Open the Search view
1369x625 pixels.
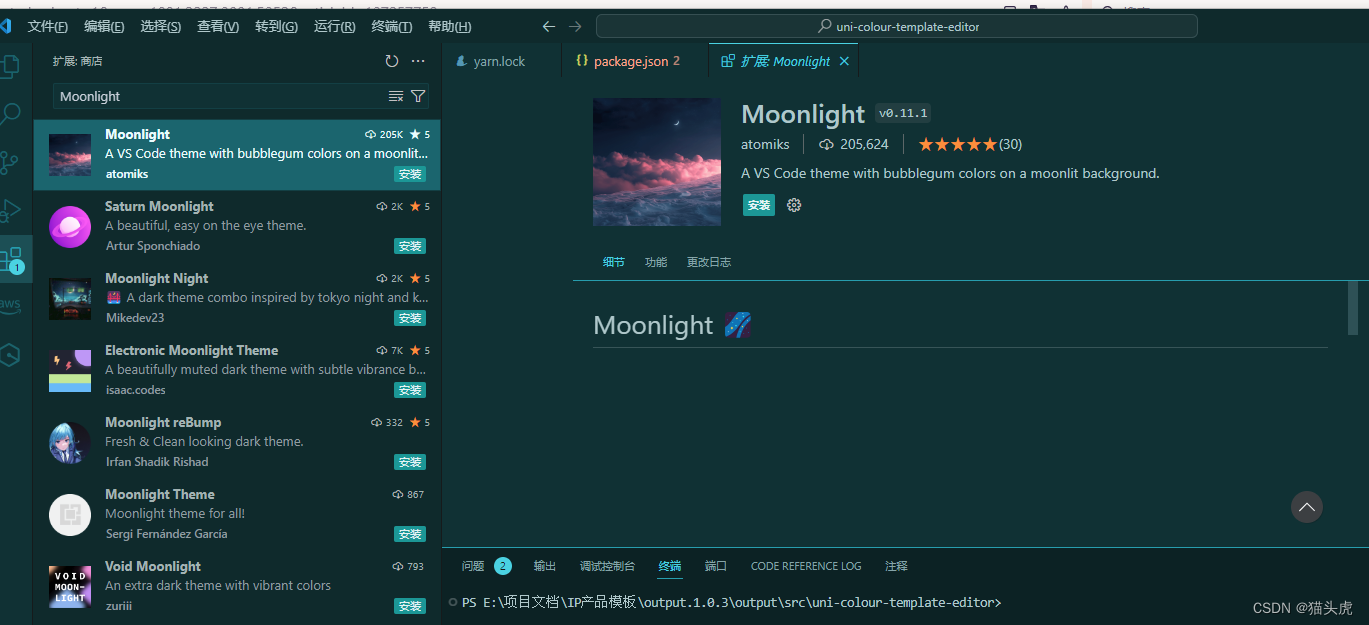click(x=13, y=112)
